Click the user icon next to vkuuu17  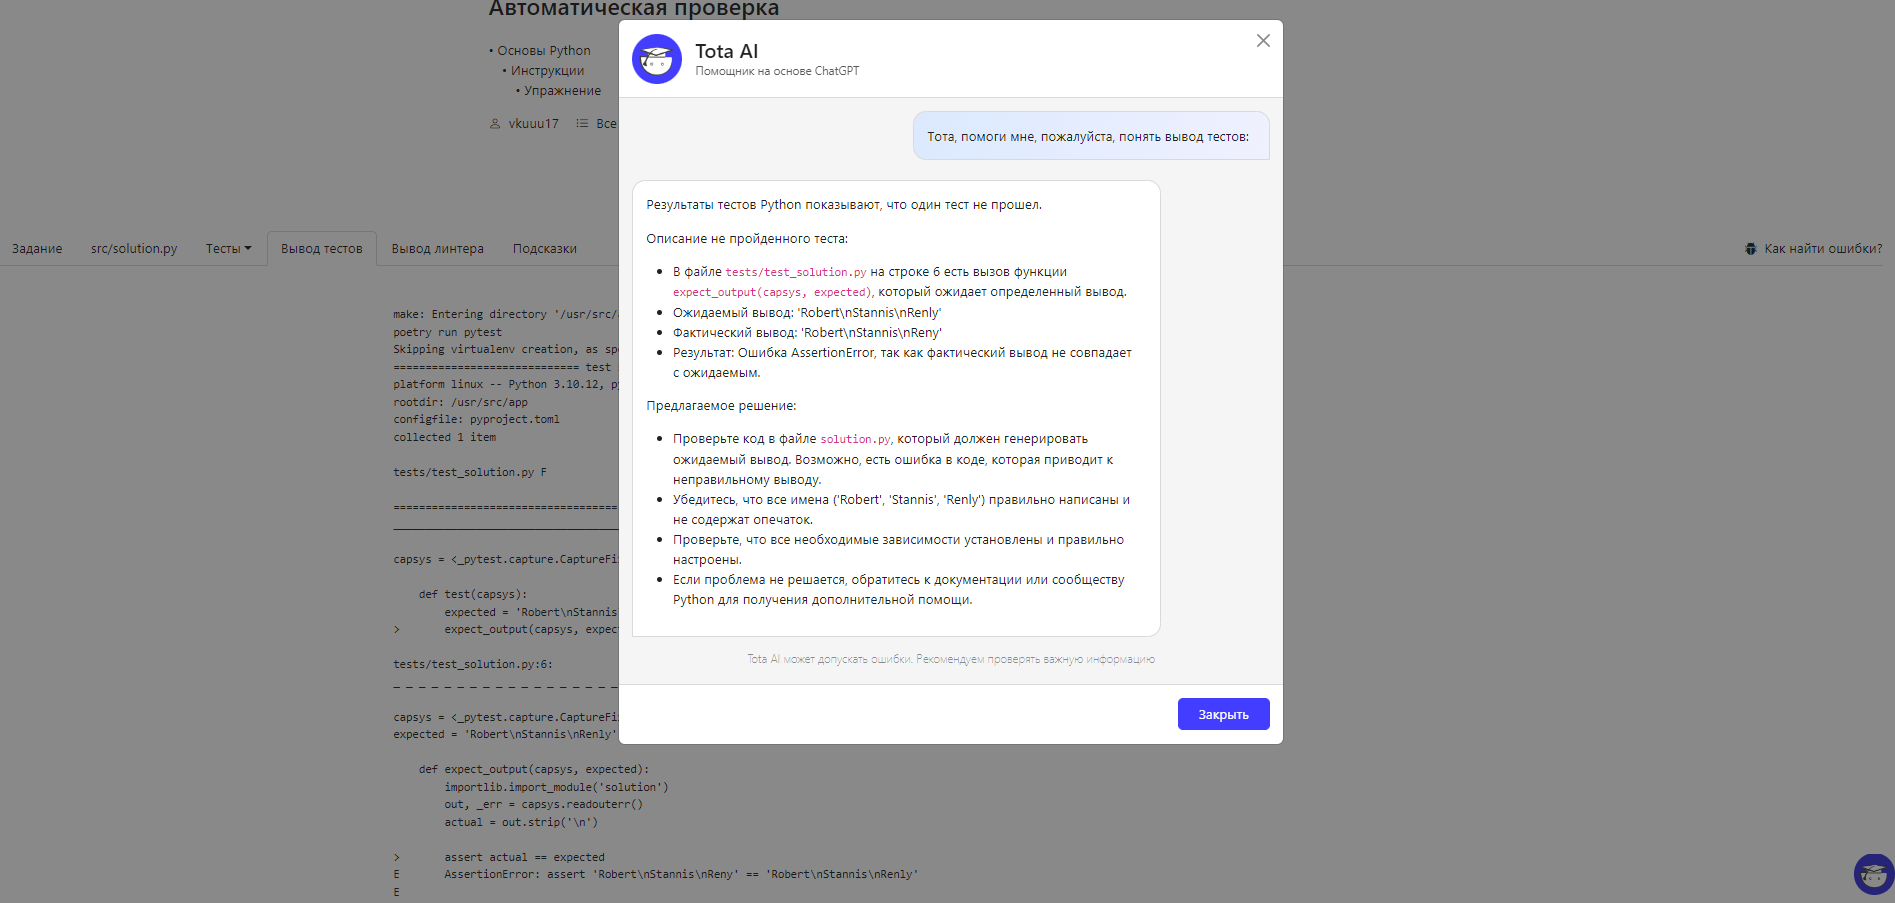point(495,124)
